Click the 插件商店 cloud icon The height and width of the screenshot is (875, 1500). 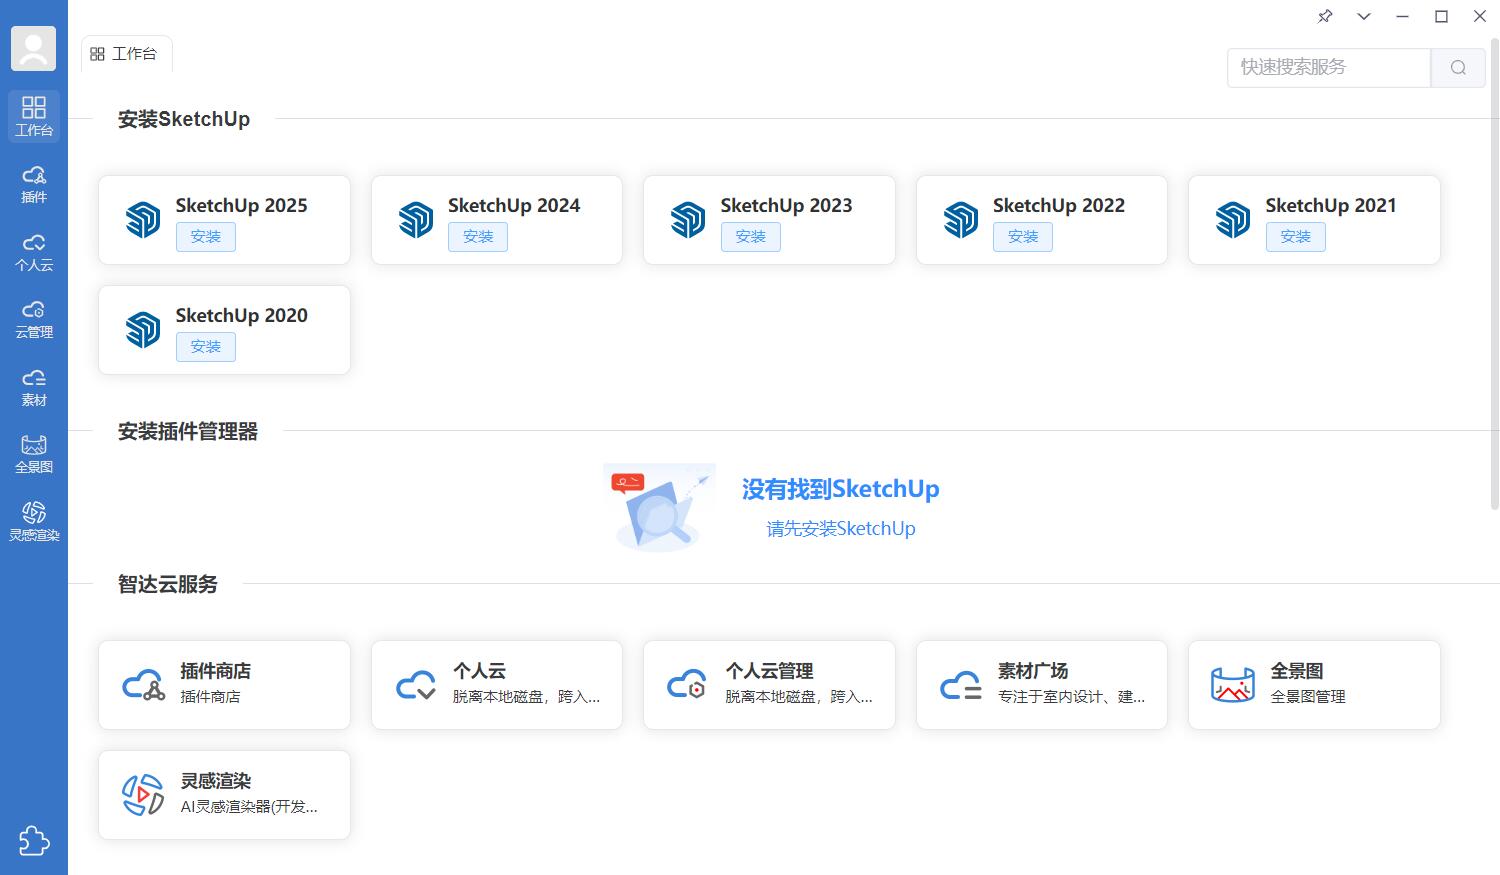pyautogui.click(x=144, y=685)
